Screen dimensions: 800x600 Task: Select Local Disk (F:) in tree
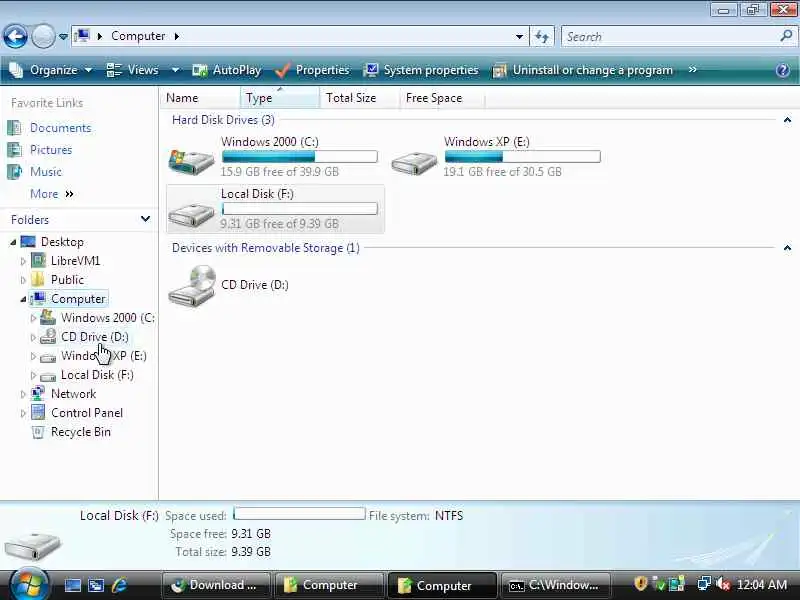pyautogui.click(x=97, y=375)
